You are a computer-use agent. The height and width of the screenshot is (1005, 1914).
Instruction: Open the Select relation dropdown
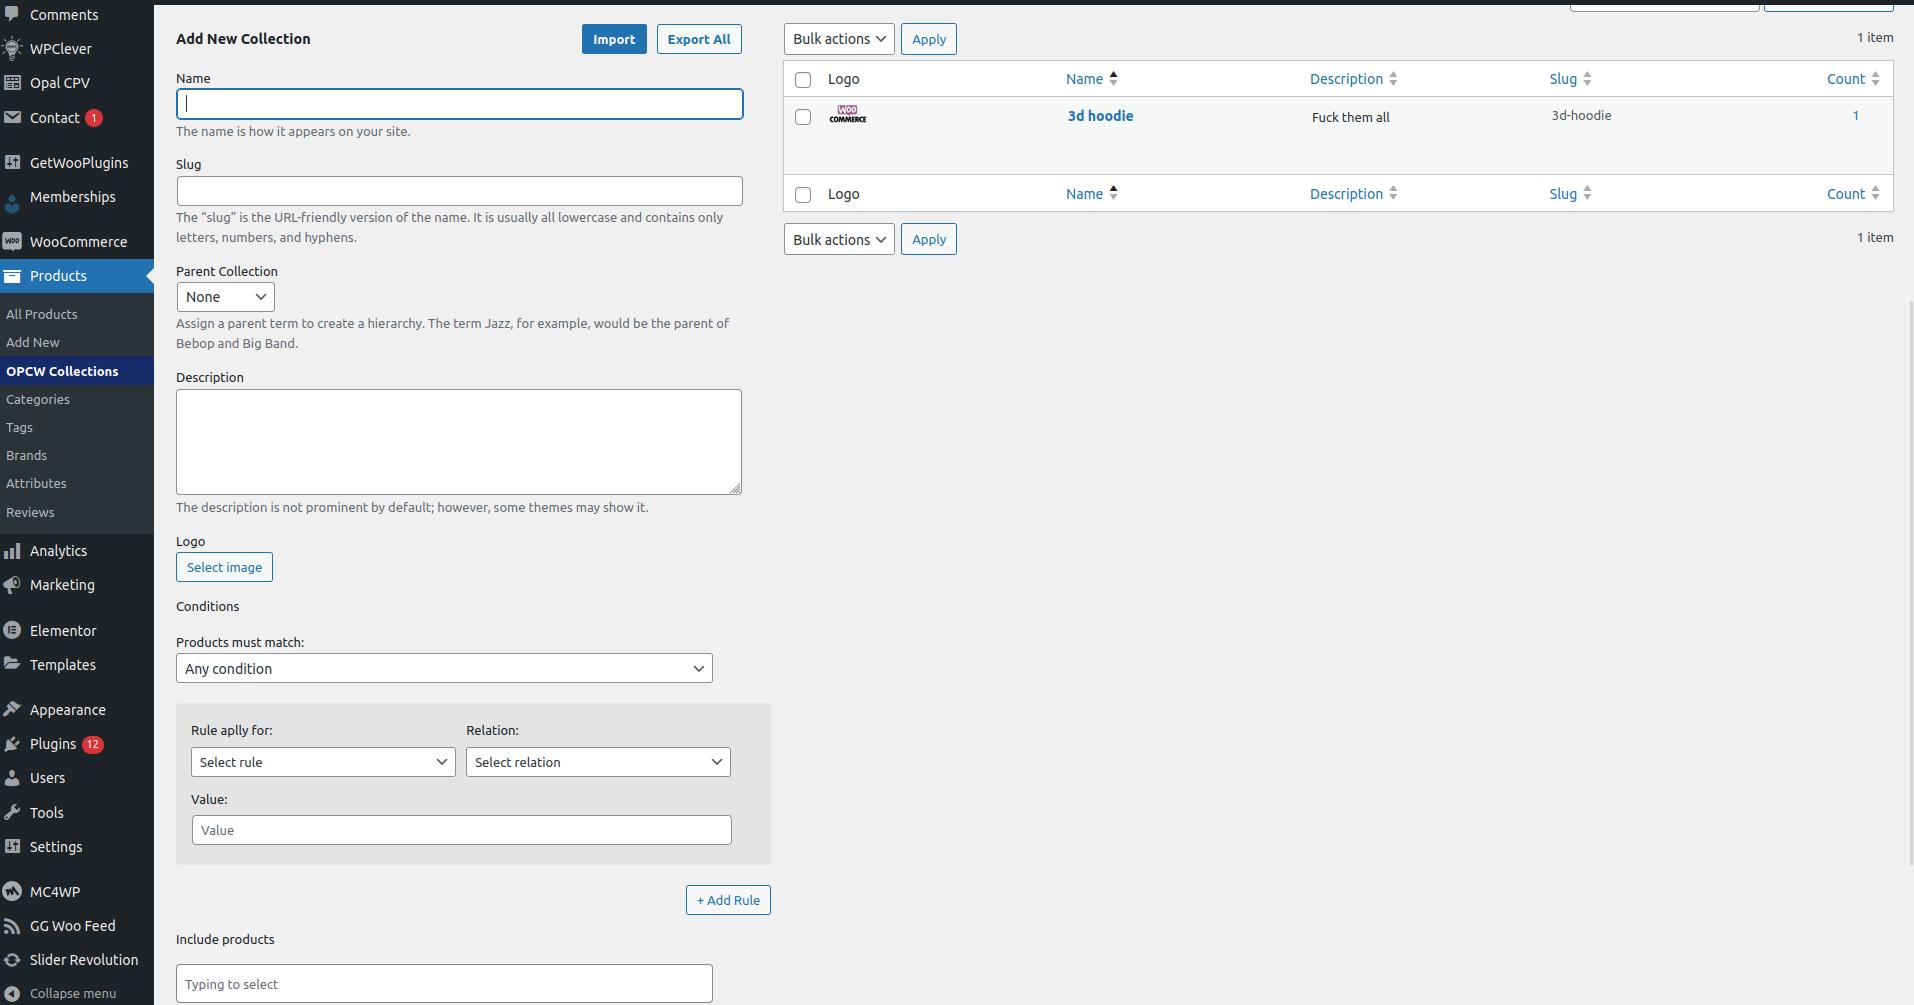(598, 762)
